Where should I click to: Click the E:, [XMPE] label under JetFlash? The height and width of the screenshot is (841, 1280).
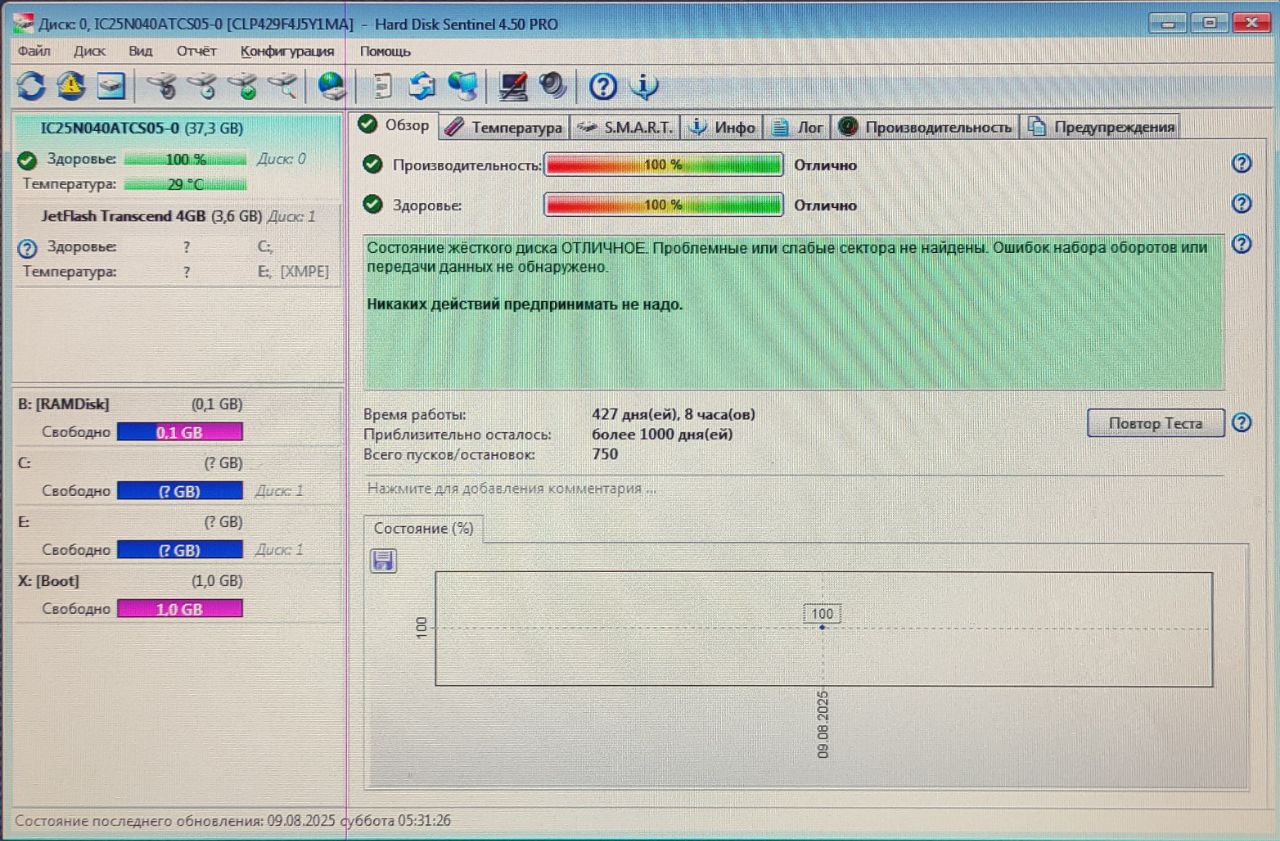pyautogui.click(x=293, y=271)
